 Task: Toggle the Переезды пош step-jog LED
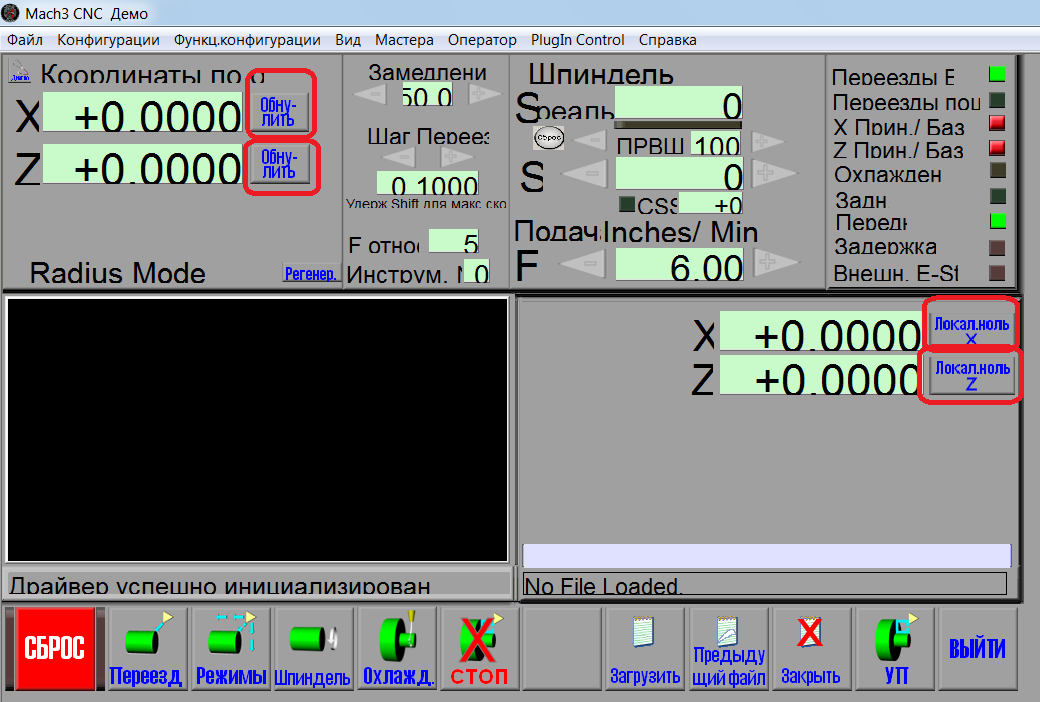(x=997, y=100)
